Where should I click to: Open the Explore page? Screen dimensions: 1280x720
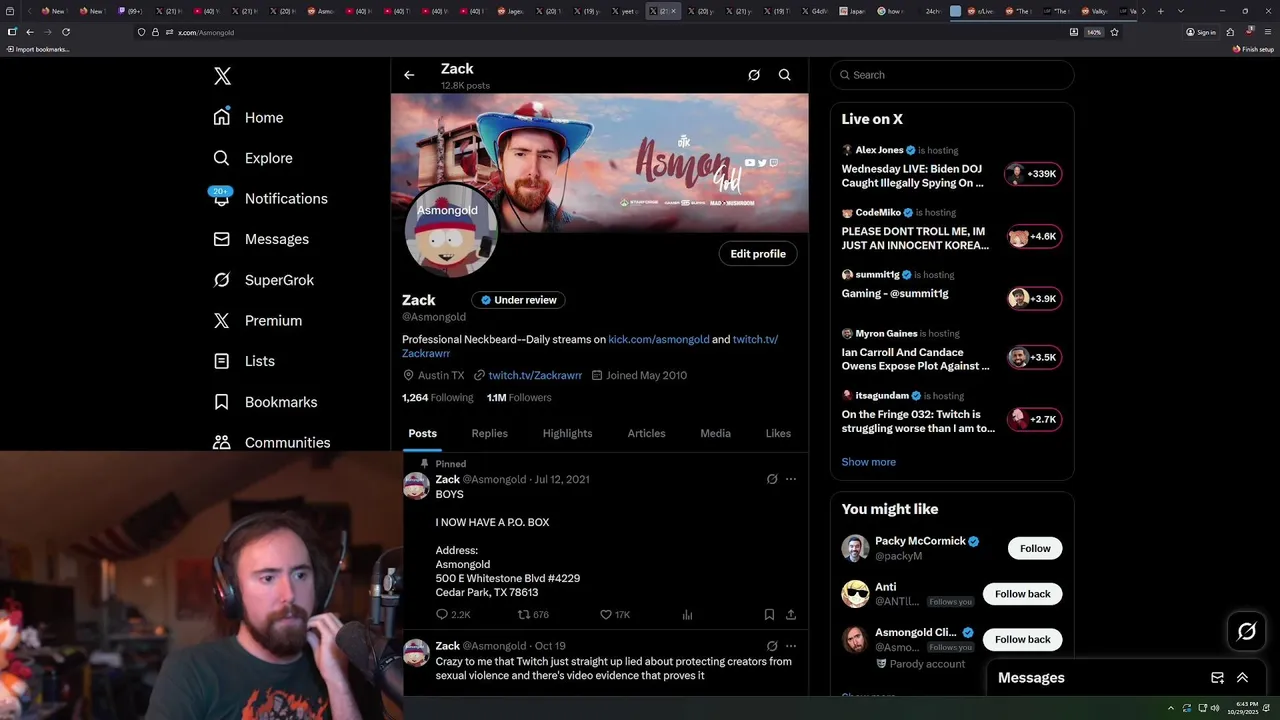(x=252, y=158)
